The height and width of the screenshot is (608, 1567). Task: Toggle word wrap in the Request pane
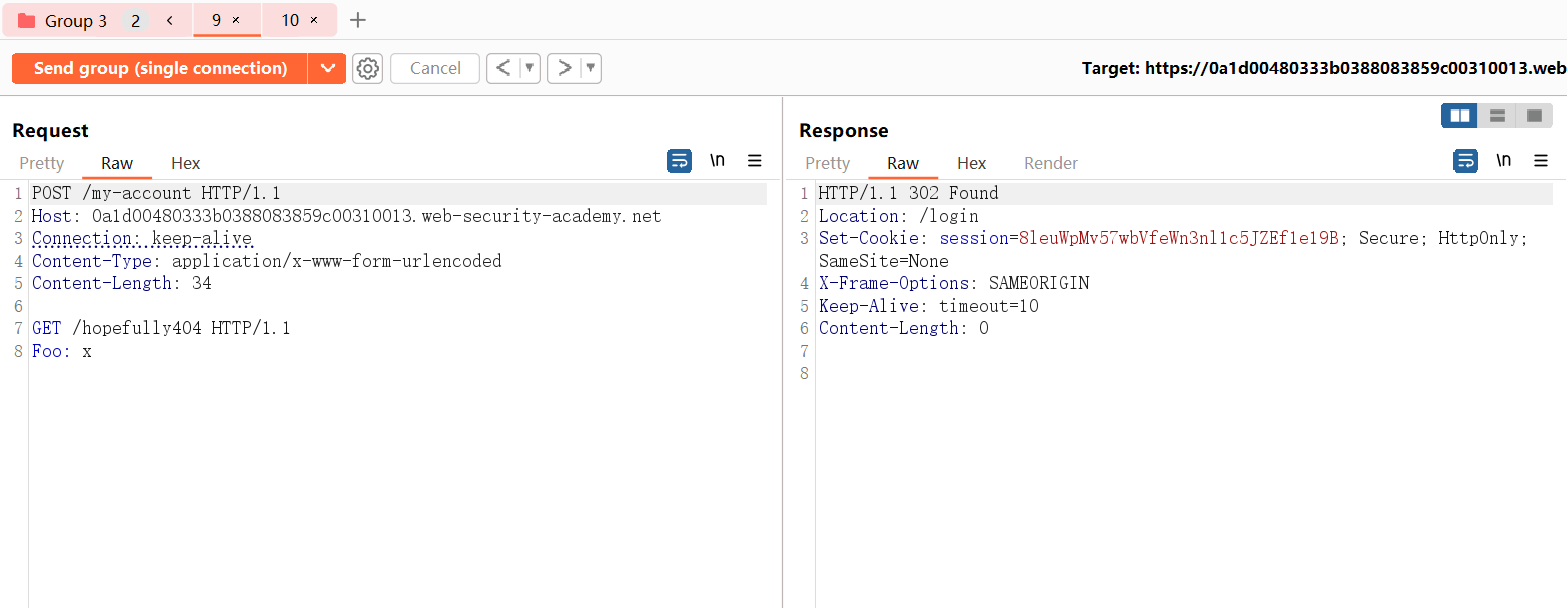click(679, 161)
